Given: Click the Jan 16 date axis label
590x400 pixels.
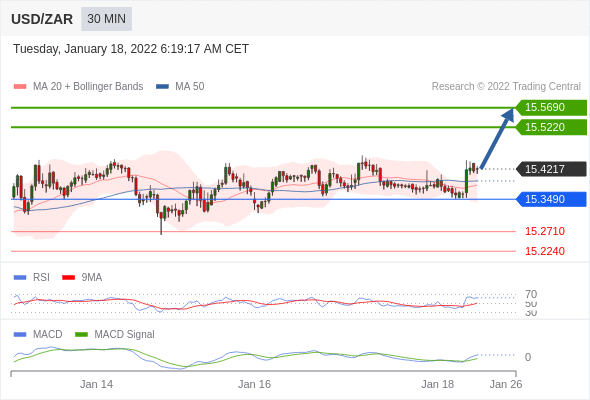Looking at the screenshot, I should (x=254, y=384).
